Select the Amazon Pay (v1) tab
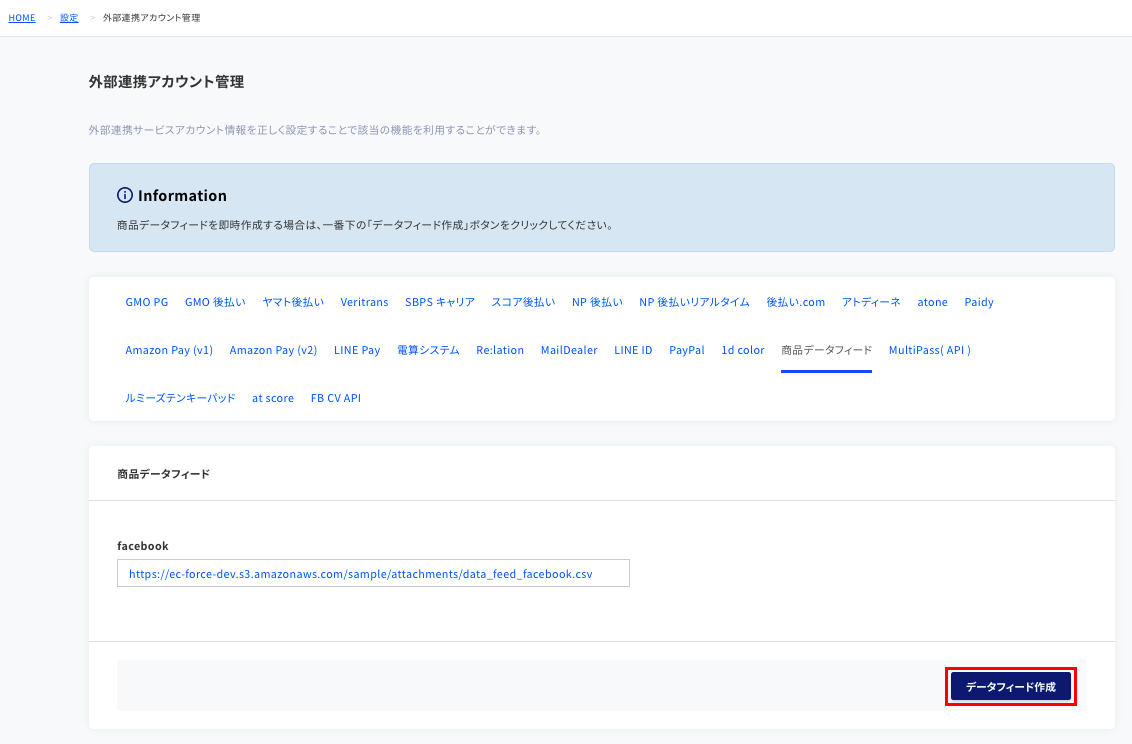Screen dimensions: 1132x744 [169, 350]
